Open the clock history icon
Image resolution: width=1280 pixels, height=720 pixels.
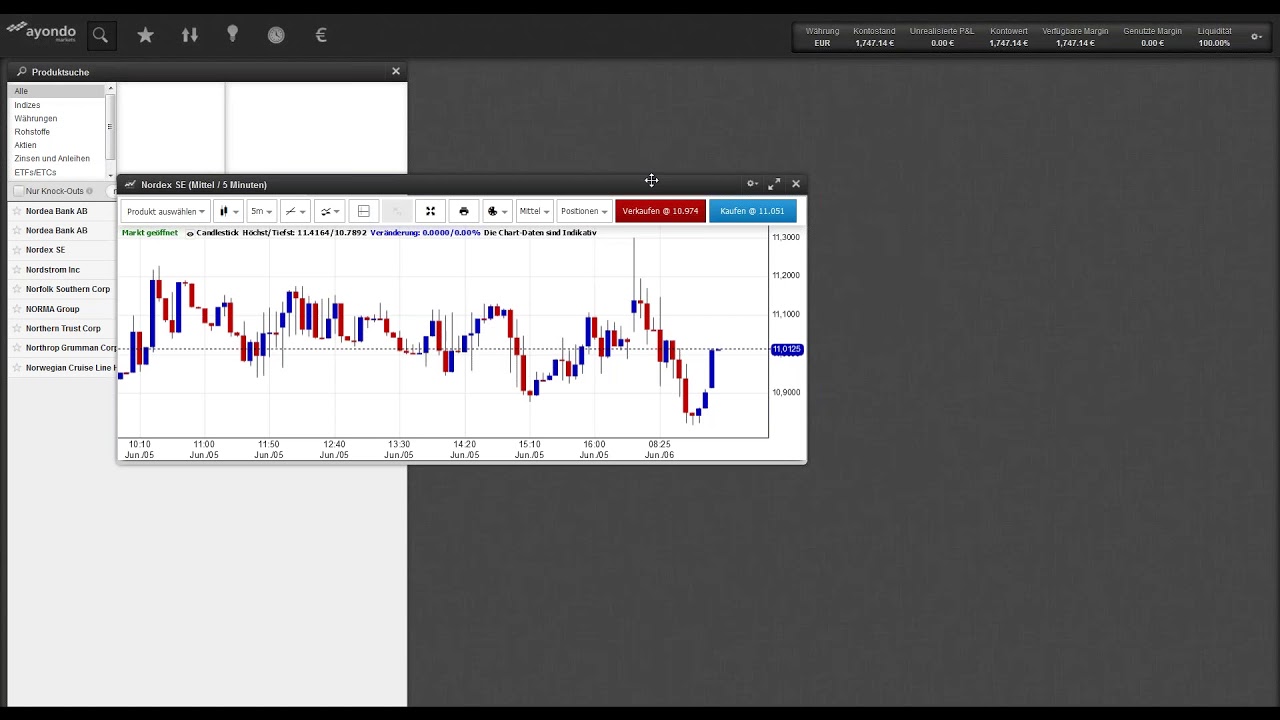276,35
